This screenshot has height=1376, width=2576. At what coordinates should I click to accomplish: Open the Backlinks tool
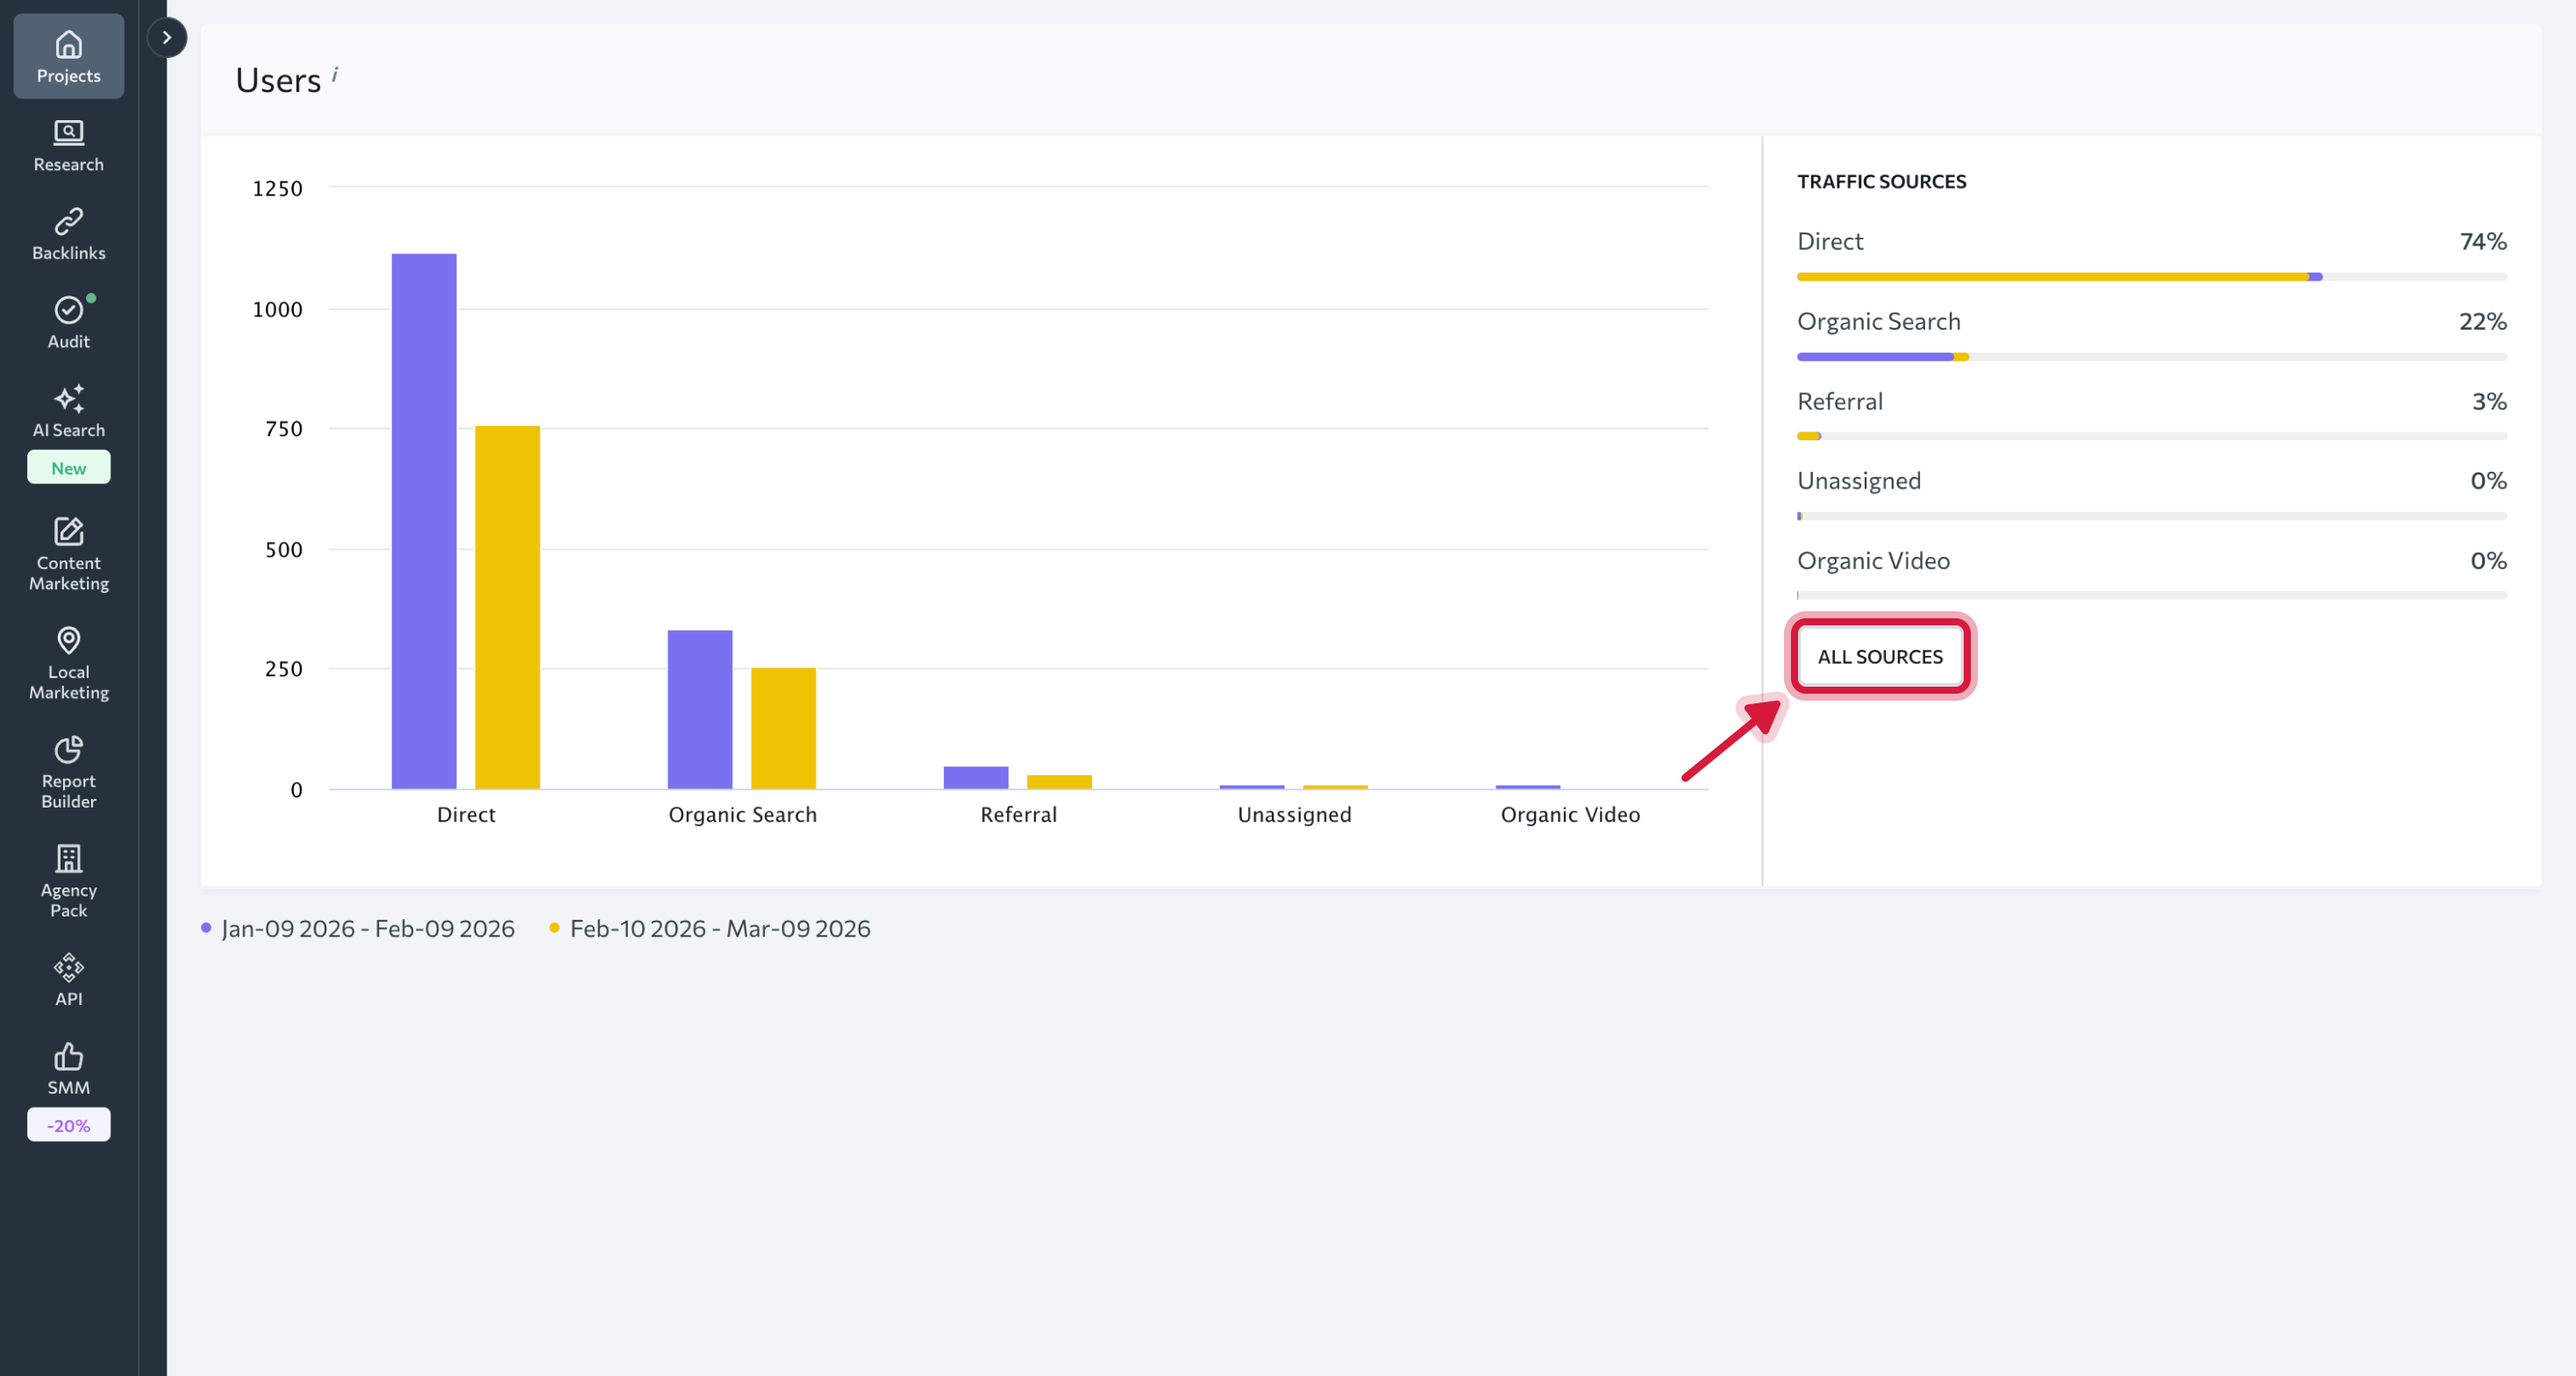pos(68,233)
